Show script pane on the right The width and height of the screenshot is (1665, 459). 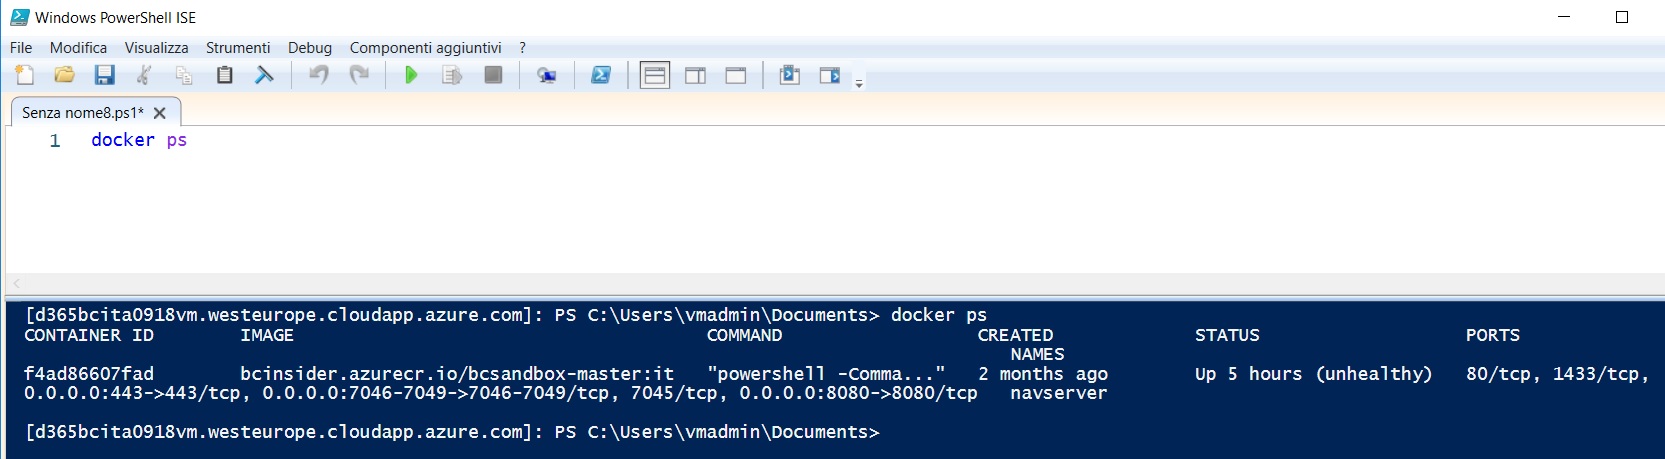[x=696, y=75]
